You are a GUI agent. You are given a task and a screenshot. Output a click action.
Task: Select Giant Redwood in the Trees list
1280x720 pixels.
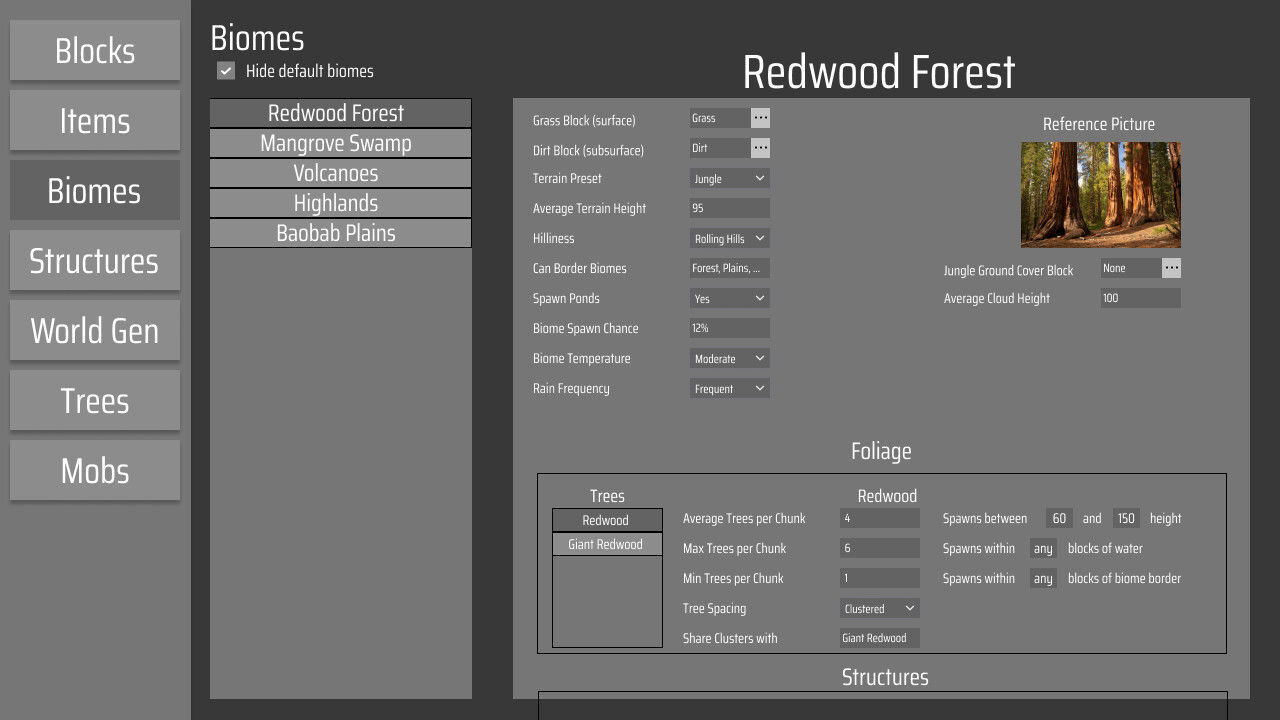pyautogui.click(x=607, y=544)
